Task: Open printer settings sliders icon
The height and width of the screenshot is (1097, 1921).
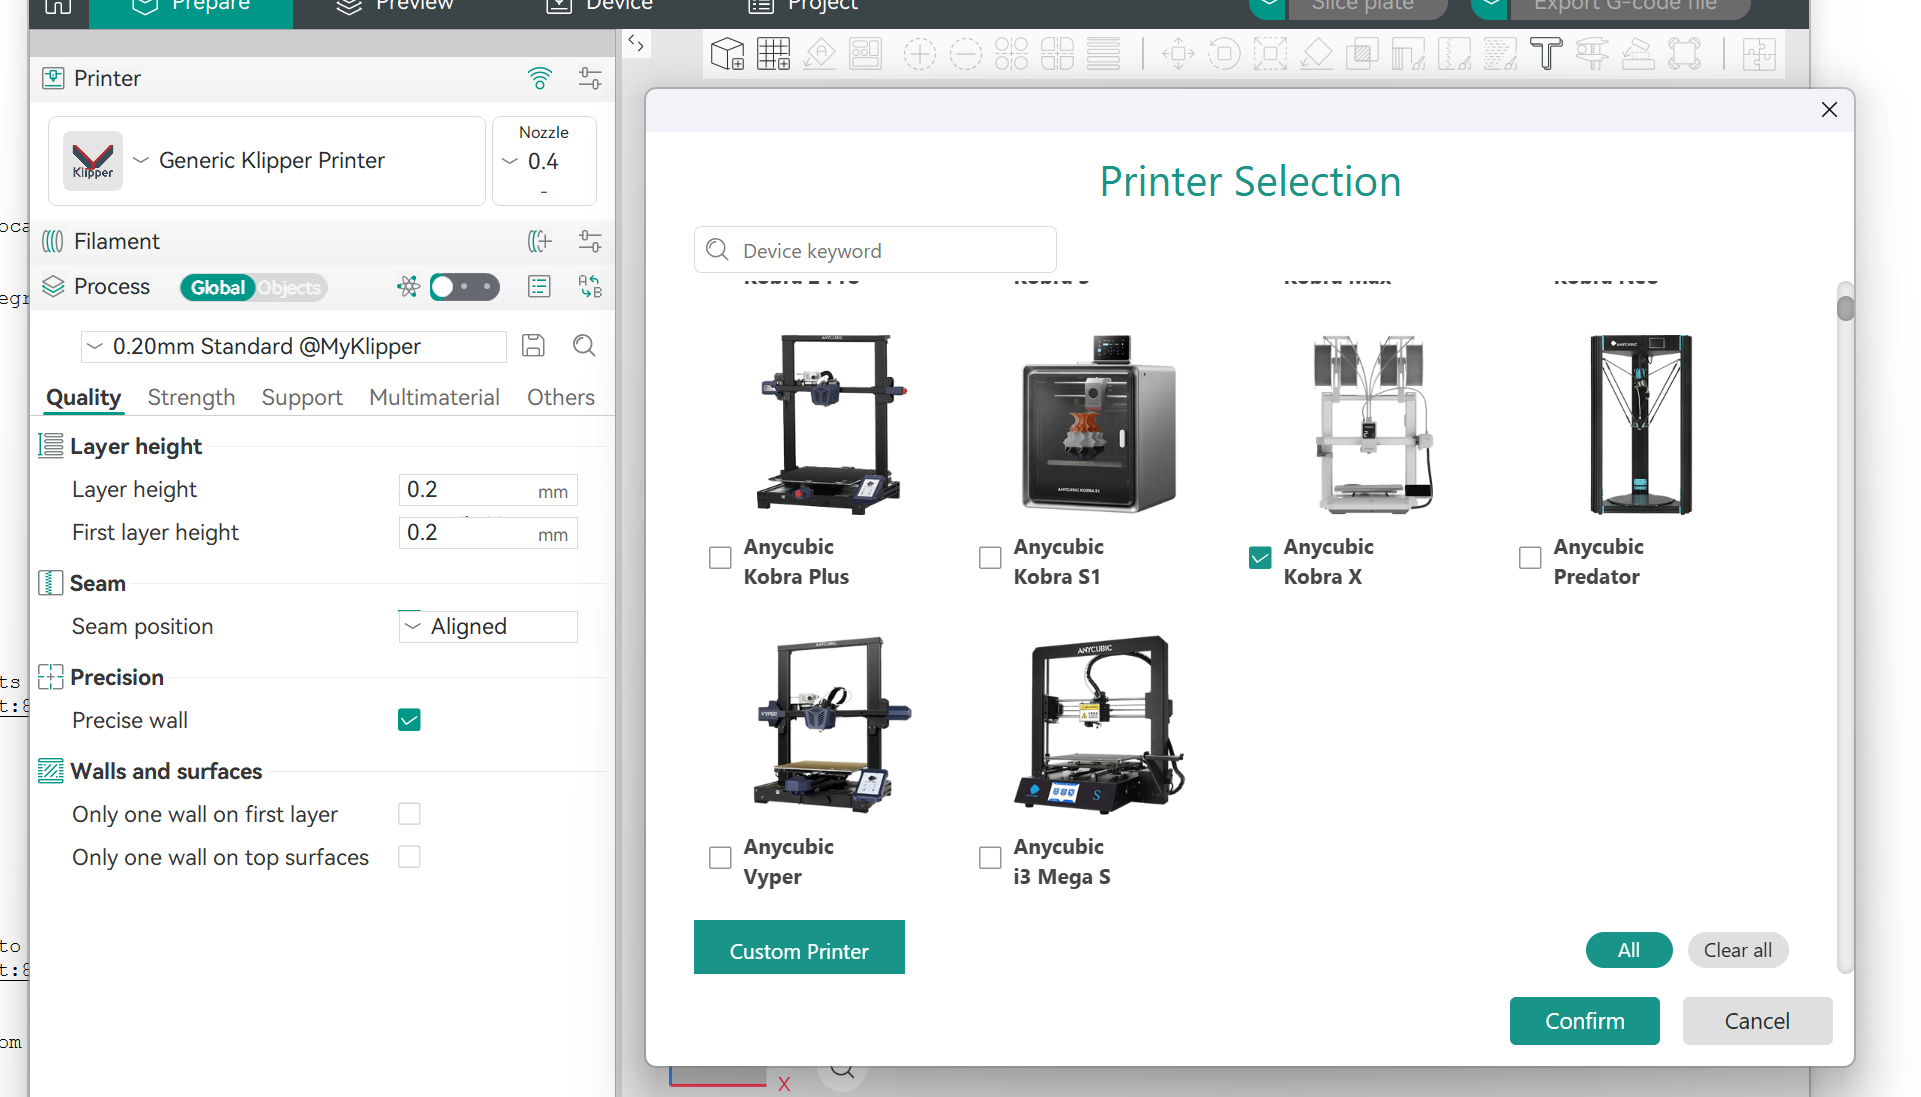Action: [x=590, y=78]
